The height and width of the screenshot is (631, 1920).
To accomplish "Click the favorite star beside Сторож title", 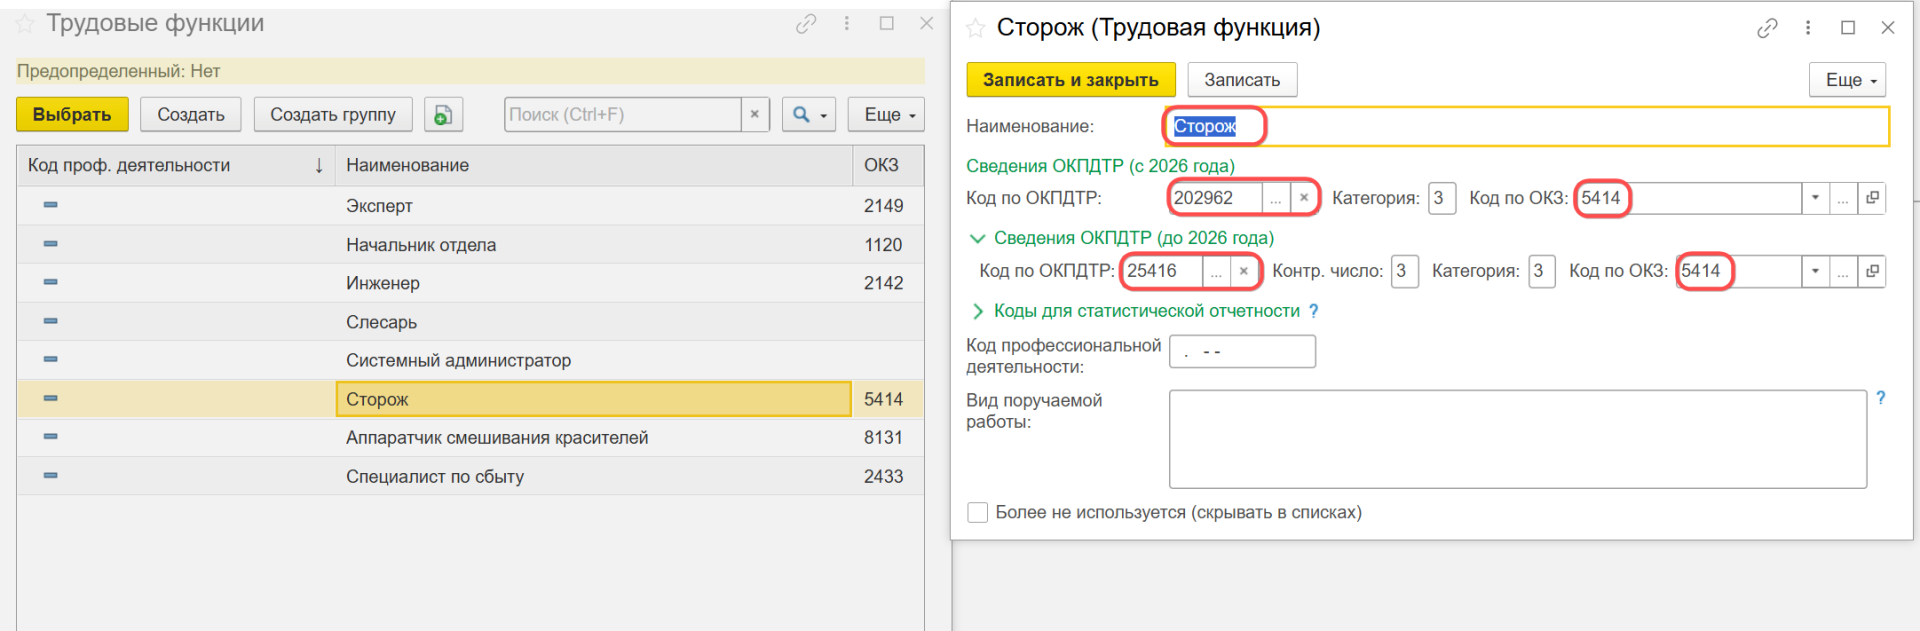I will [x=975, y=28].
